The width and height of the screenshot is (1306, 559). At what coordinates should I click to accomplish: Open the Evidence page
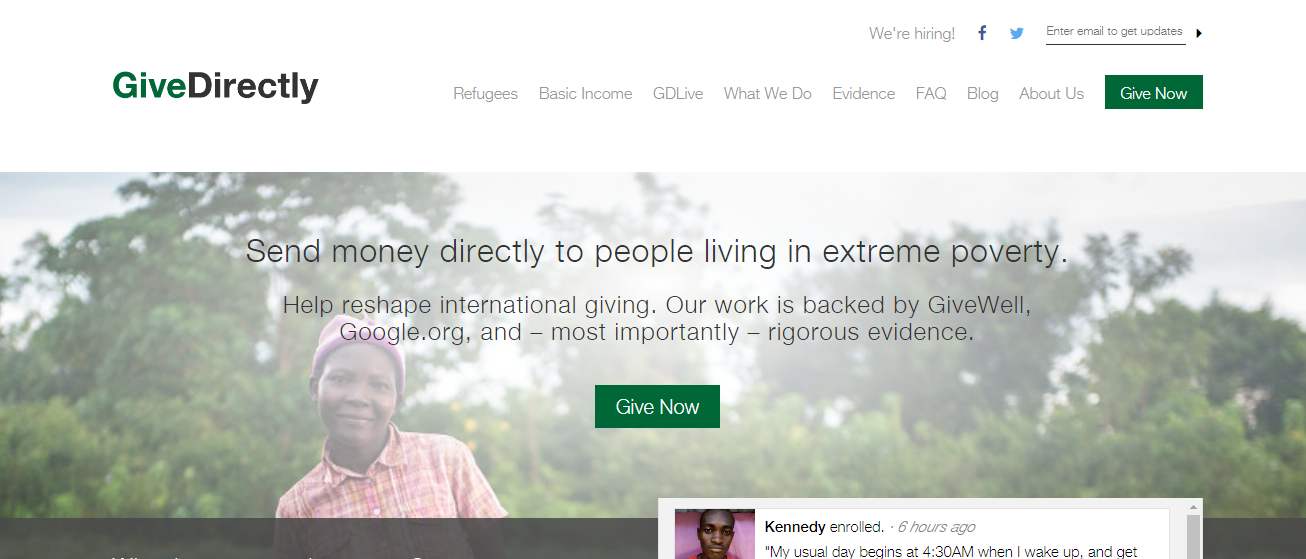point(864,93)
